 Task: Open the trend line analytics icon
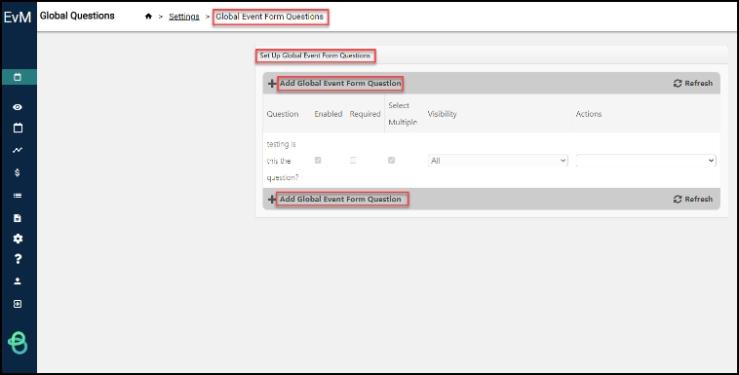coord(17,150)
